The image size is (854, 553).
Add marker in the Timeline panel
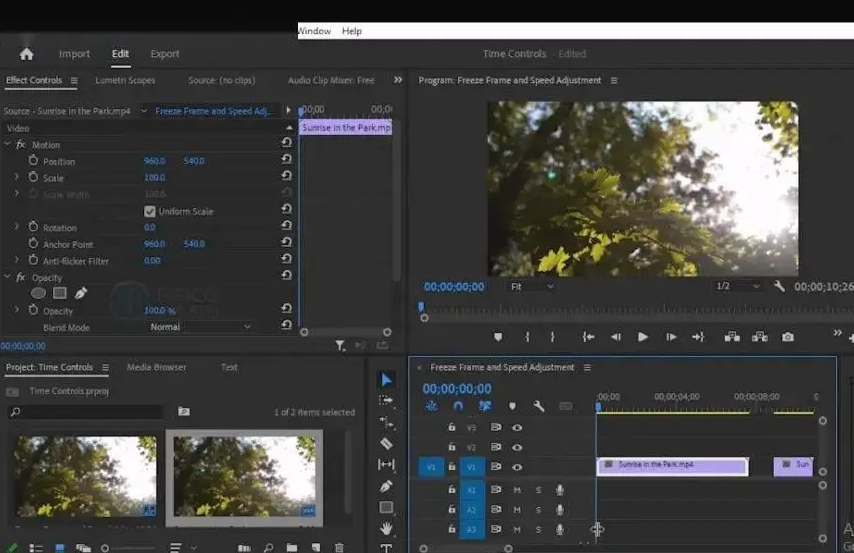(512, 406)
